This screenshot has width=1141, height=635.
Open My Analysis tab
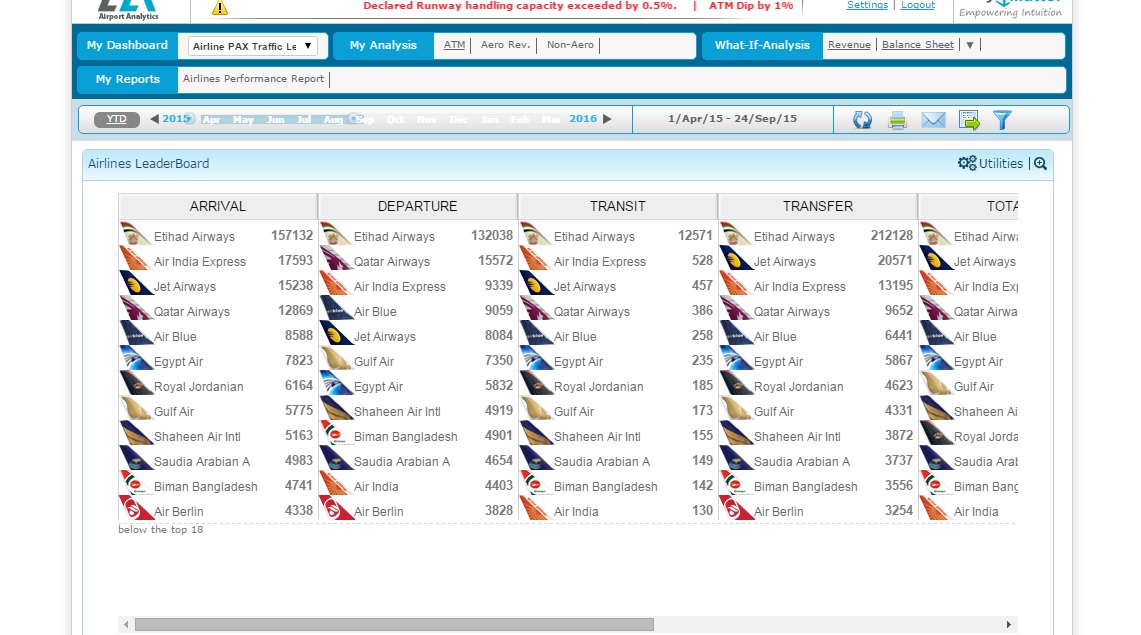click(383, 45)
